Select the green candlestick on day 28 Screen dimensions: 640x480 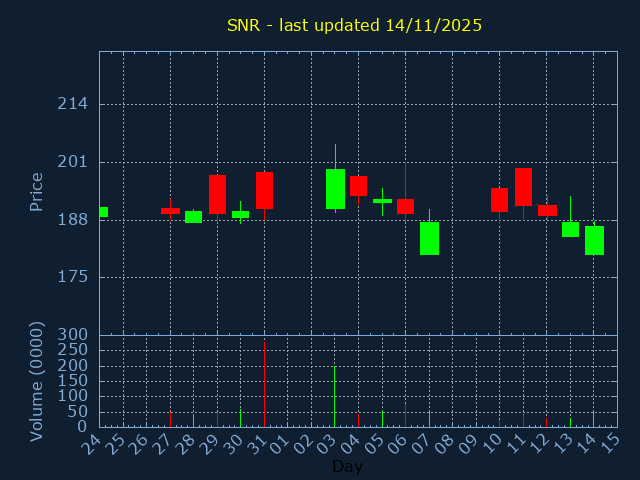pos(193,216)
